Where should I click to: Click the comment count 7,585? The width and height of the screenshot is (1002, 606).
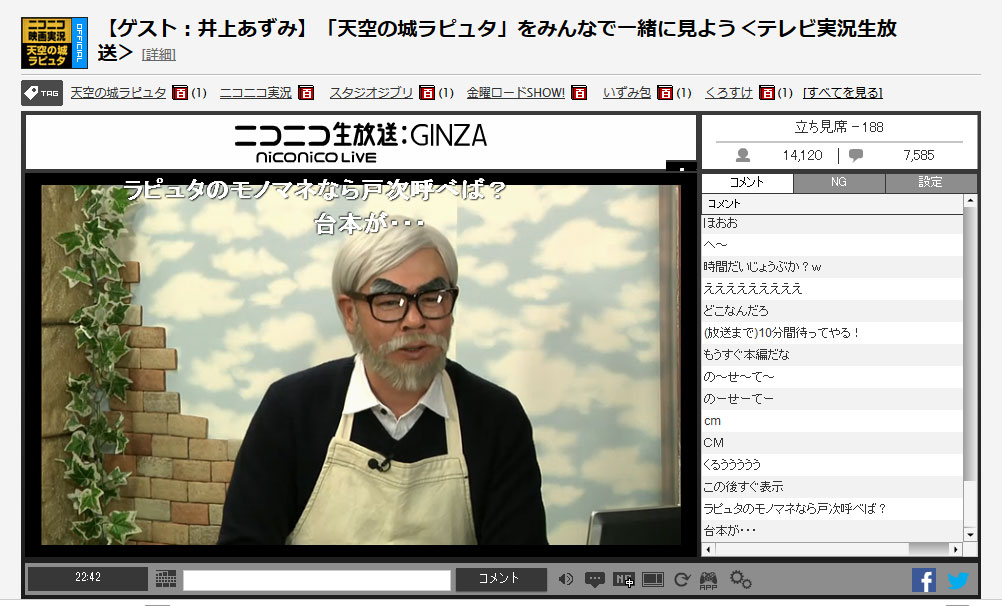(x=919, y=155)
